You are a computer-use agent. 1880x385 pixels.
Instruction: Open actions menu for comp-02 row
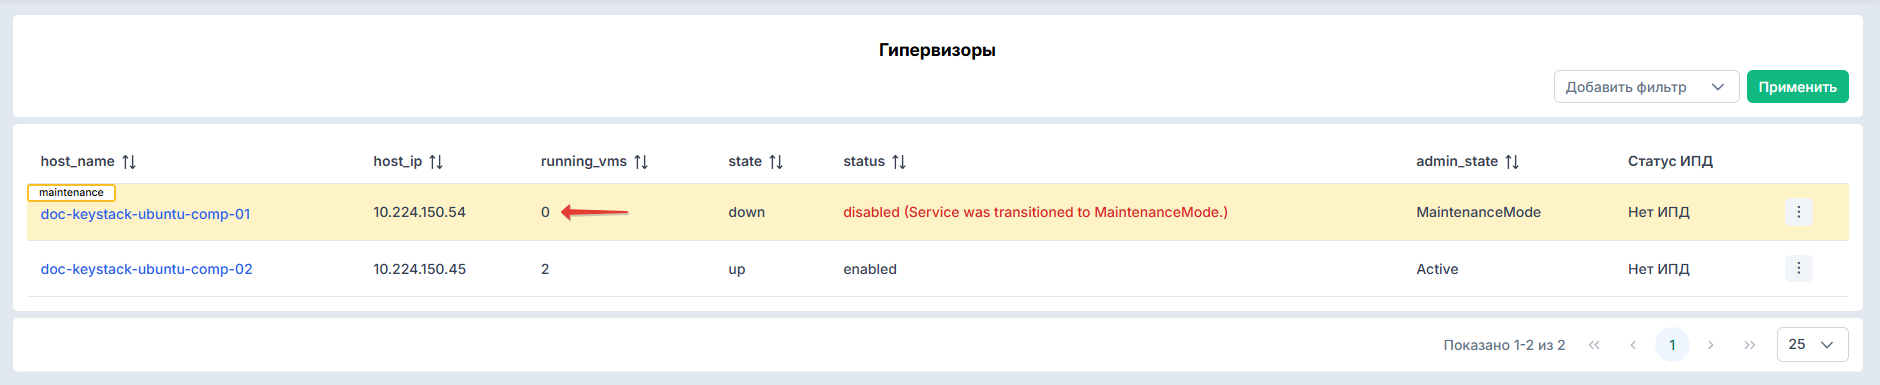click(1798, 268)
